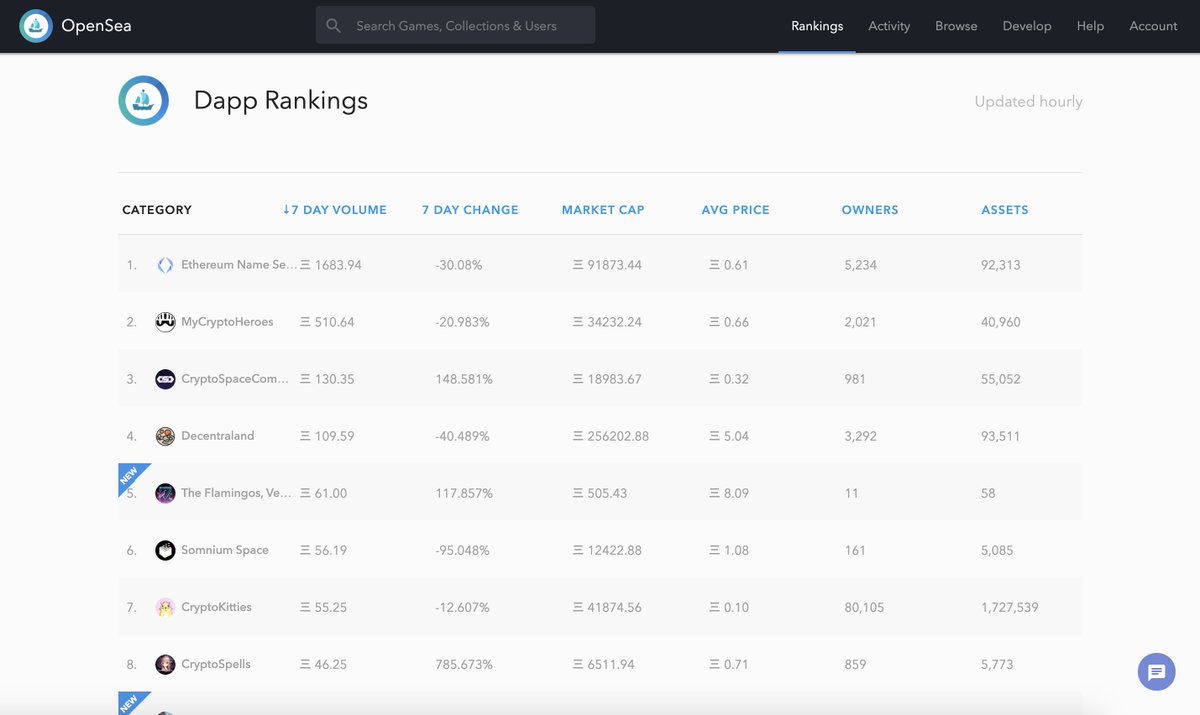Click the Dapp Rankings heading

tap(281, 101)
